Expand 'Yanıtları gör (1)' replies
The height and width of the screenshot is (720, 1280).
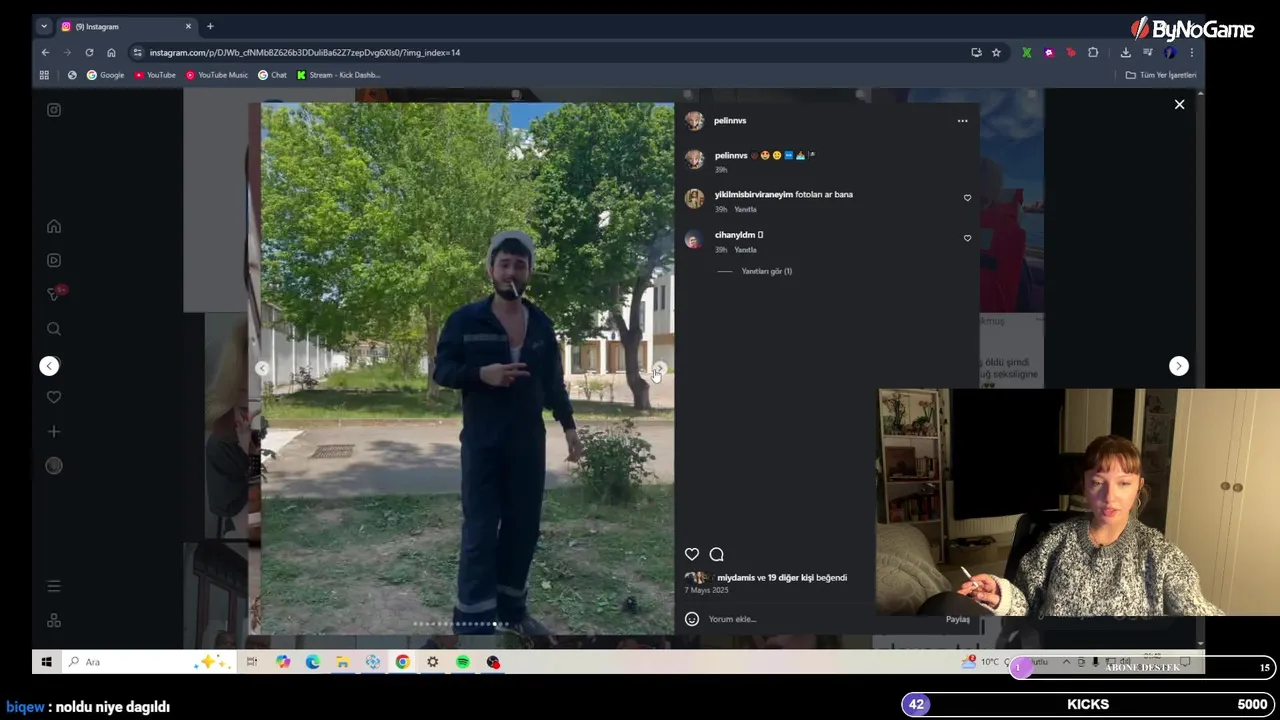(x=766, y=271)
